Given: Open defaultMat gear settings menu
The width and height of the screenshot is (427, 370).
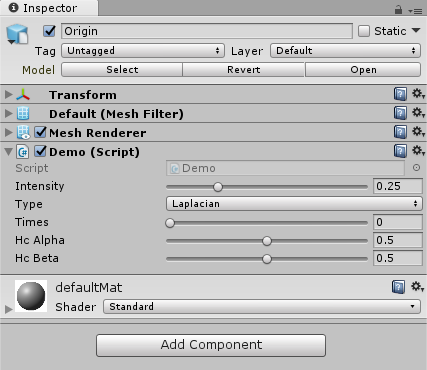Looking at the screenshot, I should pyautogui.click(x=417, y=287).
